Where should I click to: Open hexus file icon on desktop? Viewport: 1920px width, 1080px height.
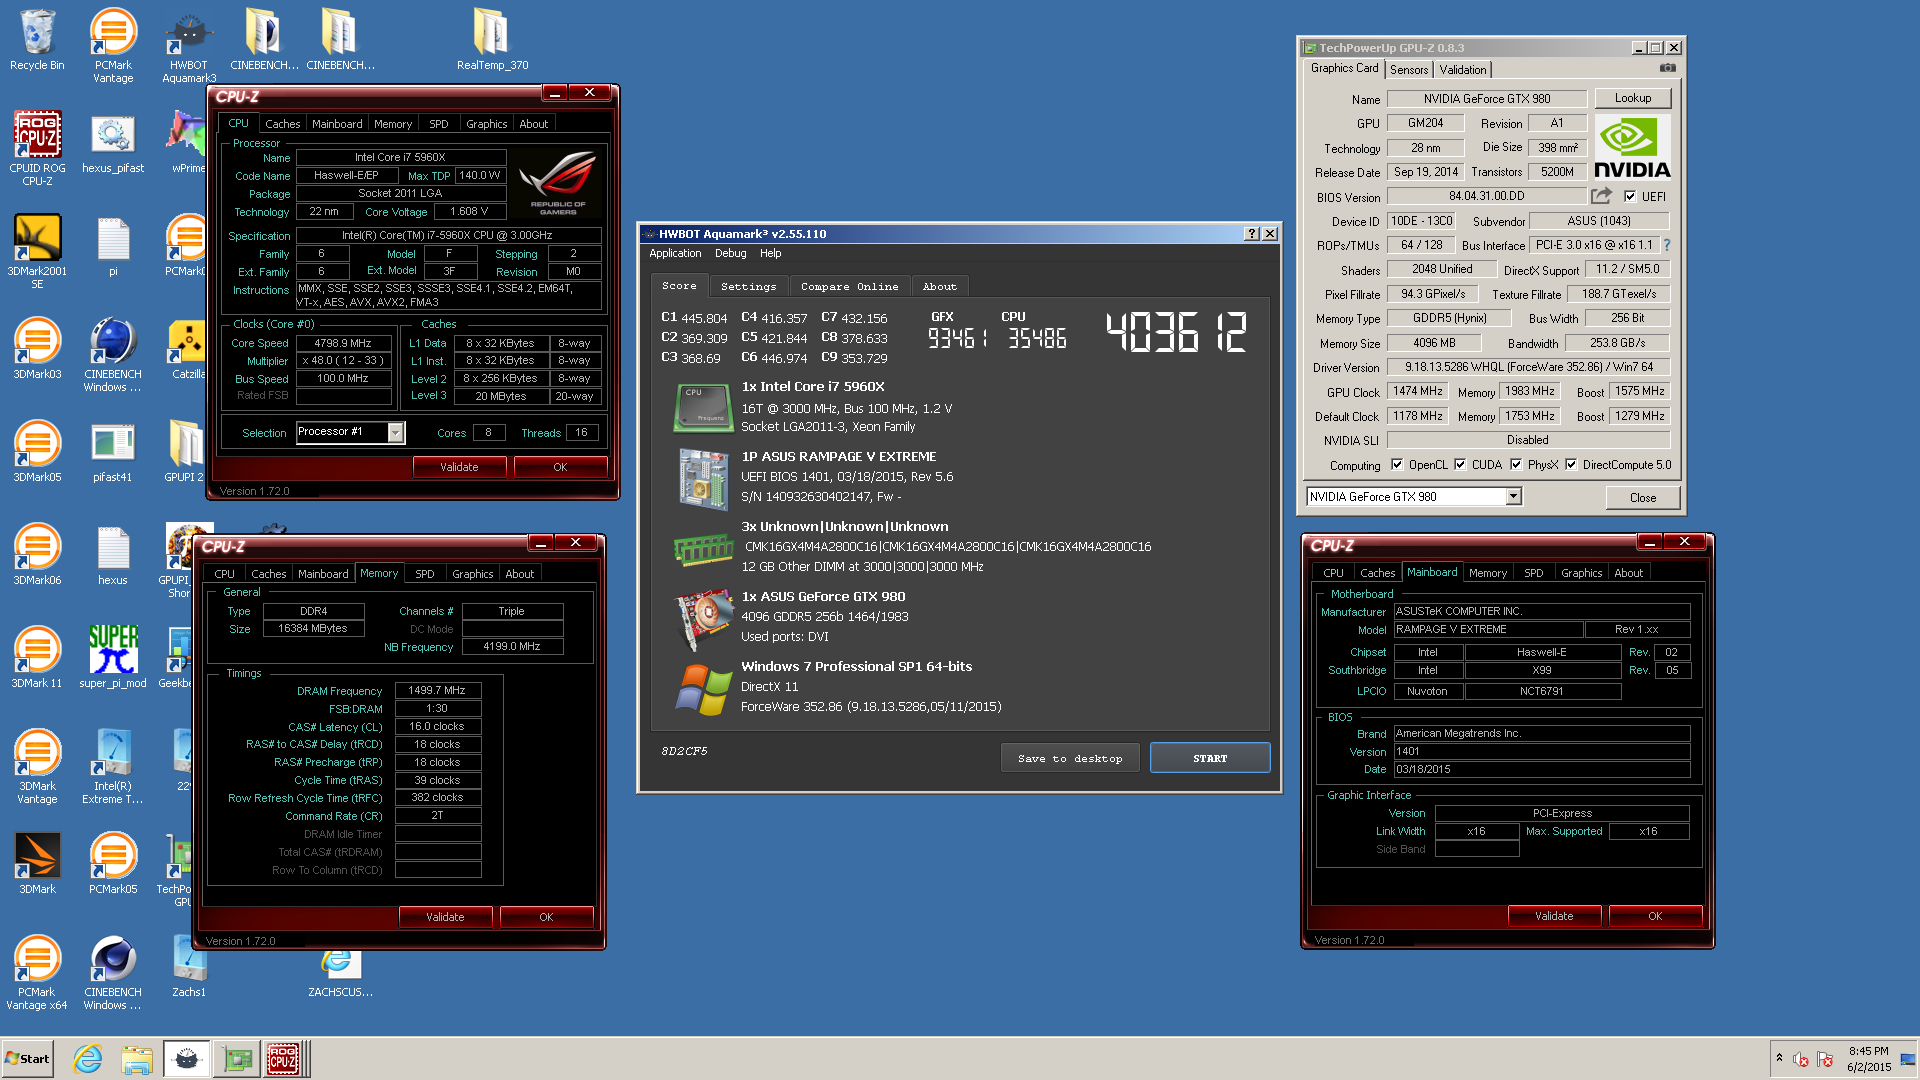[113, 555]
